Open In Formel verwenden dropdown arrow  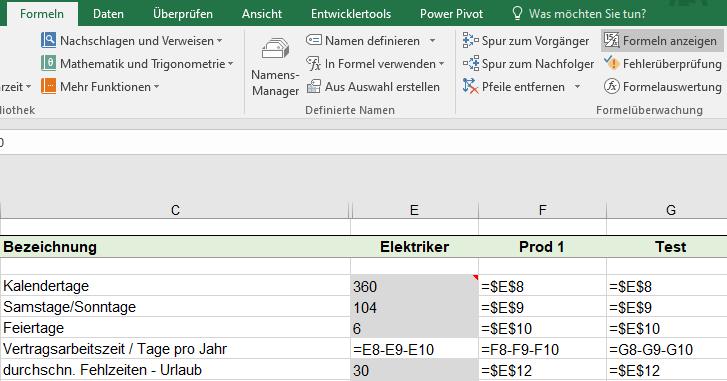click(x=441, y=64)
